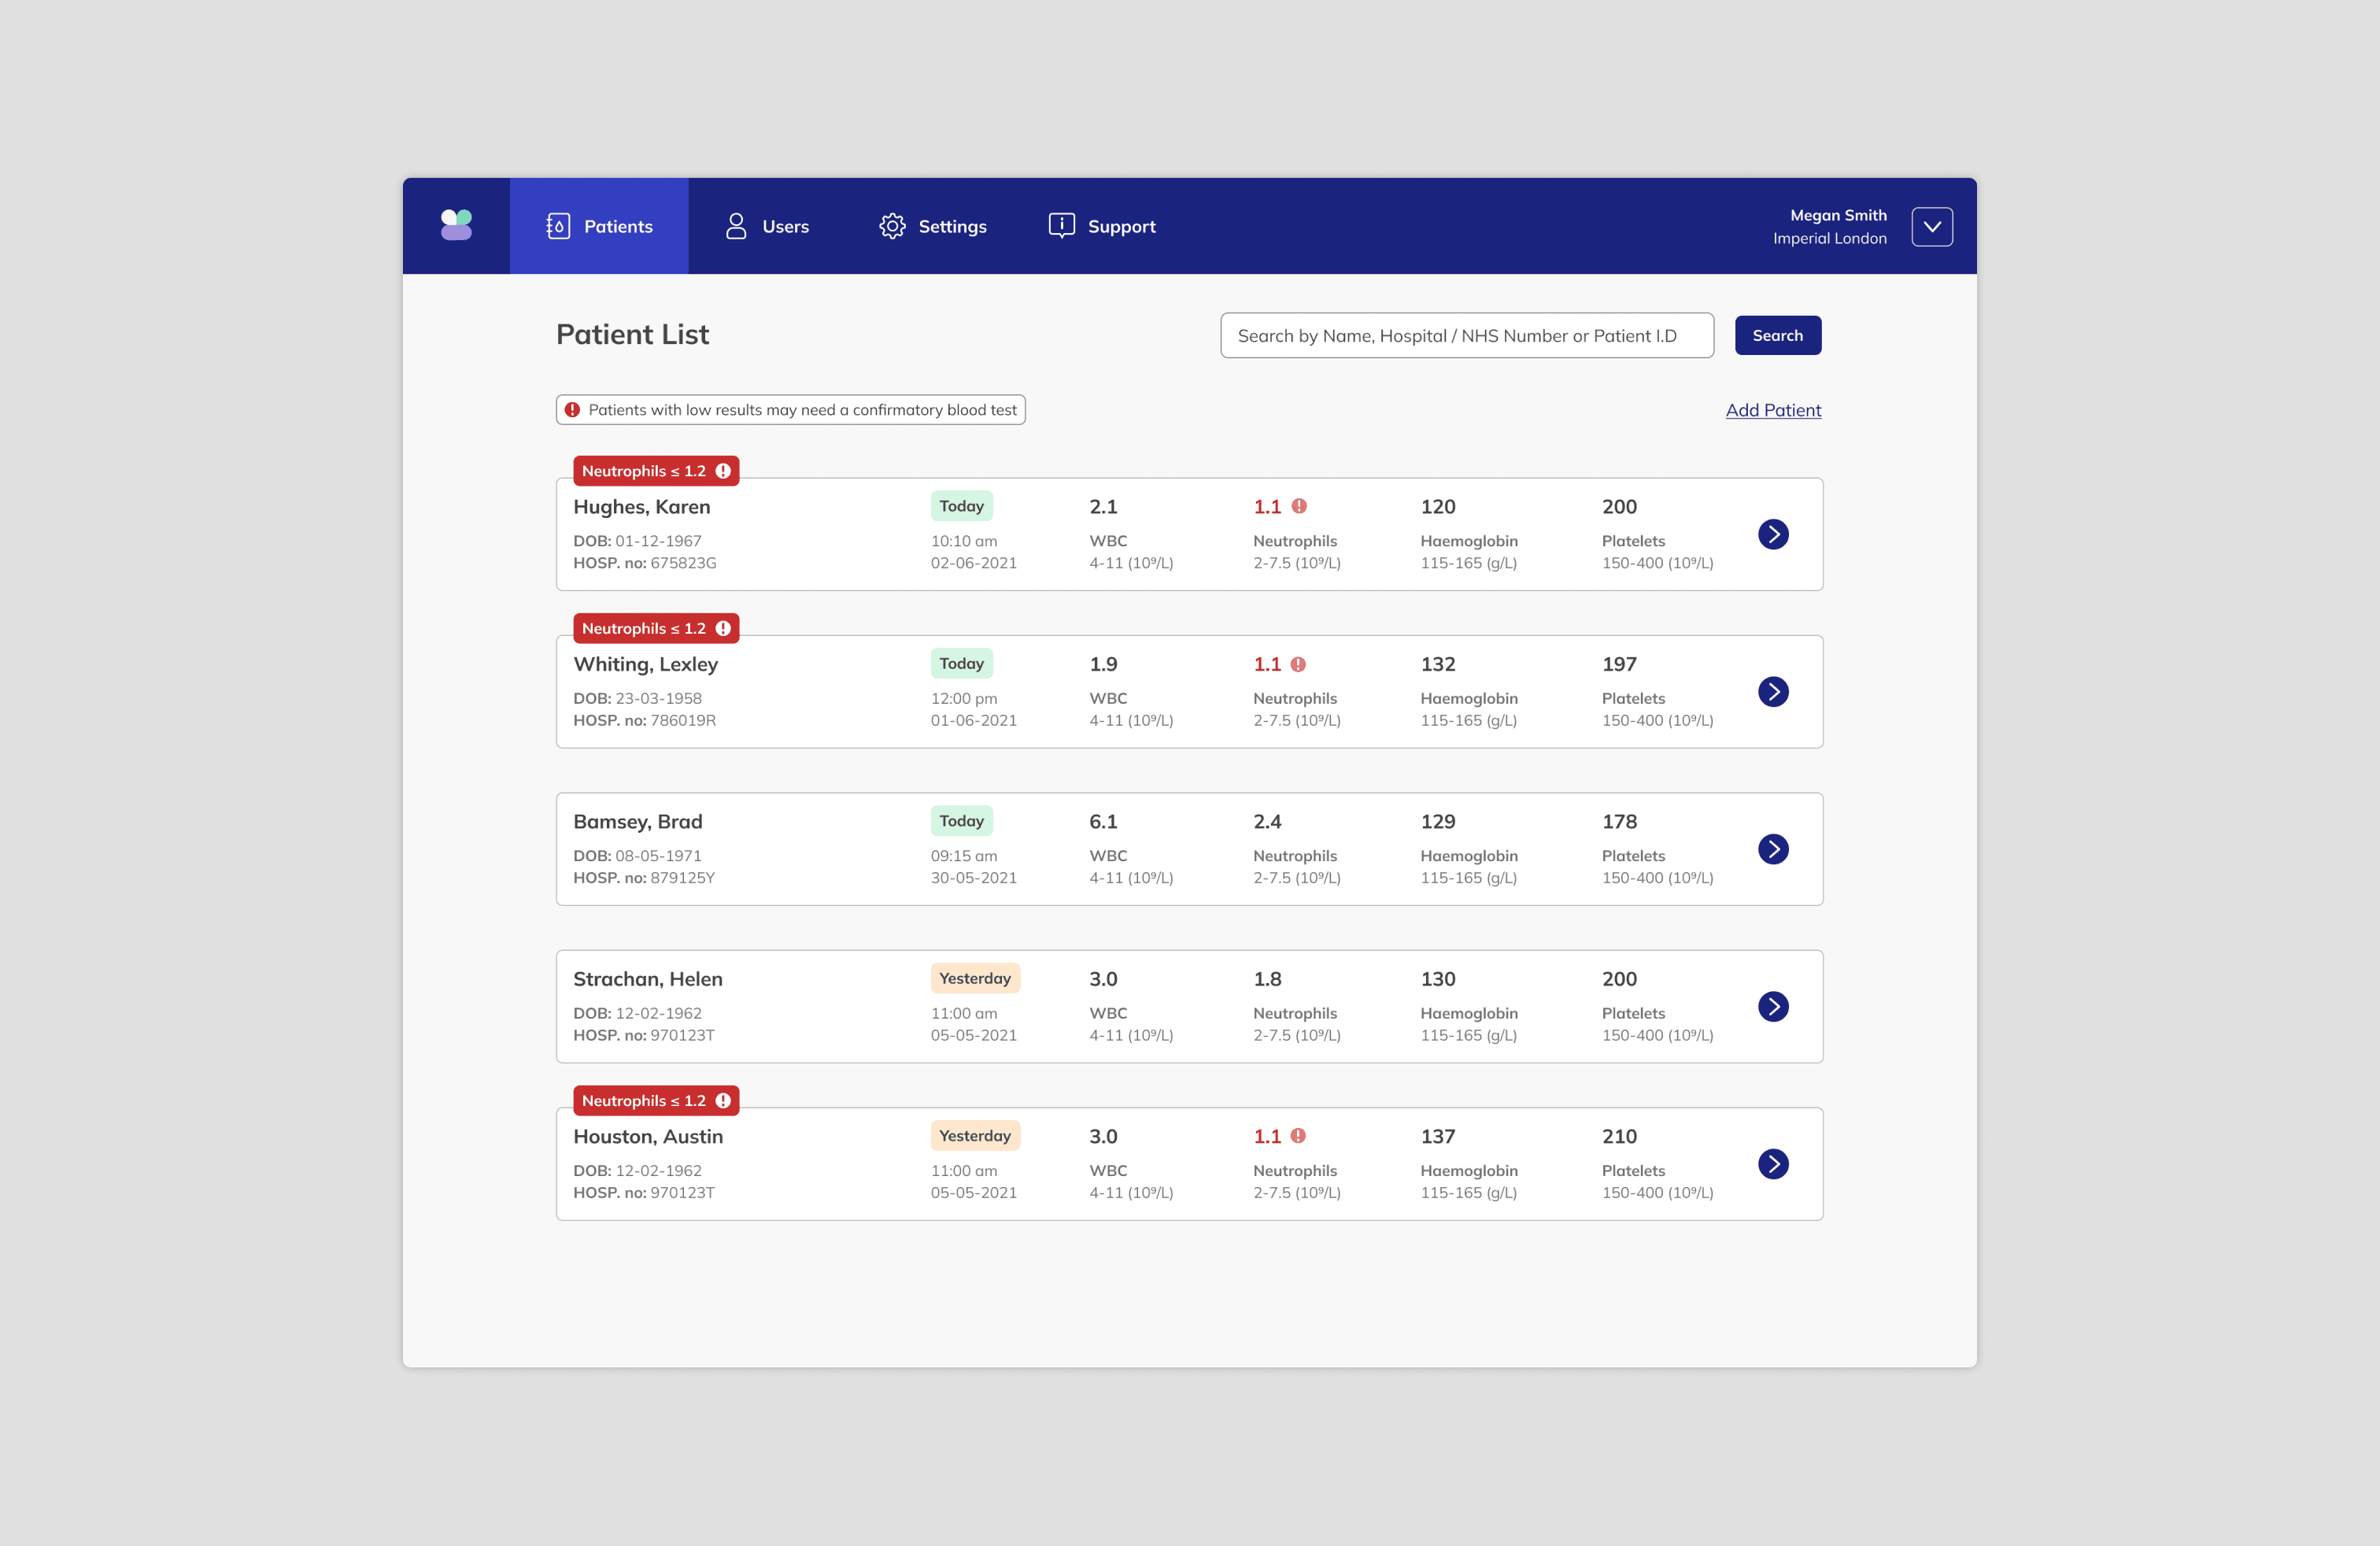
Task: Click the warning icon next to Whiting's 1.1 Neutrophils value
Action: point(1298,663)
